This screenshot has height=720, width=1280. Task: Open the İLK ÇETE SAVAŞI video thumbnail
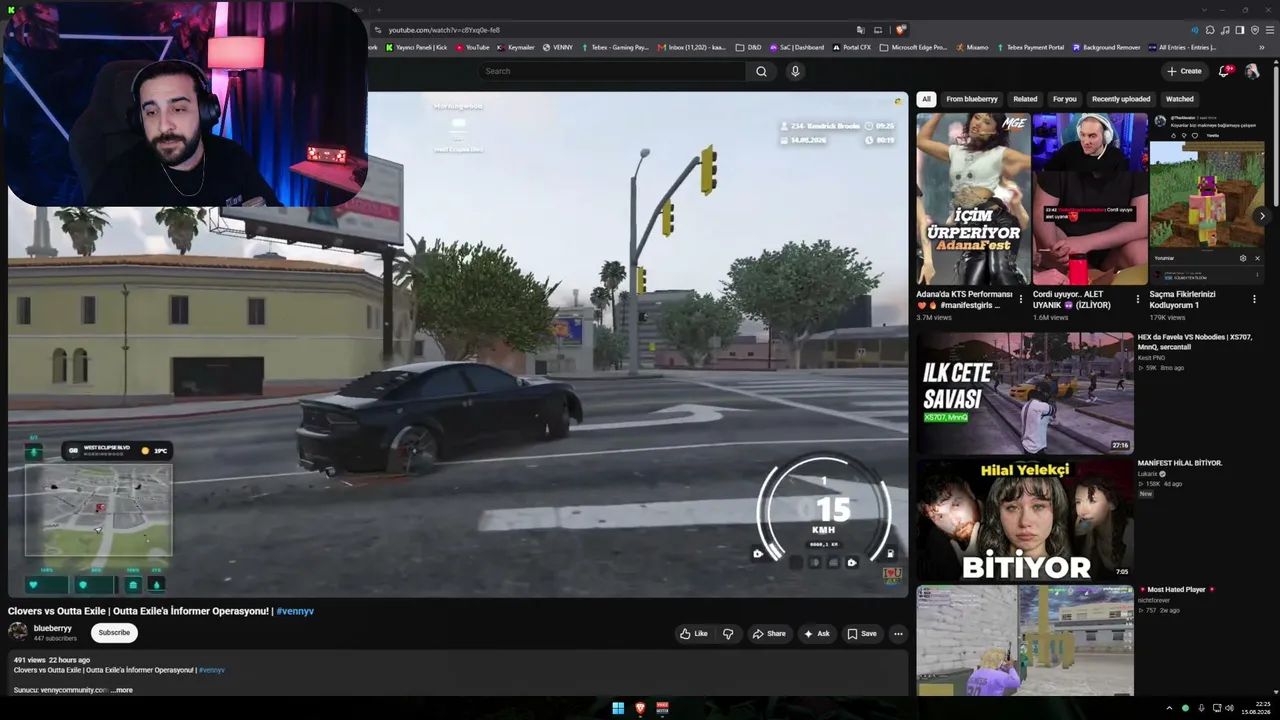1025,393
